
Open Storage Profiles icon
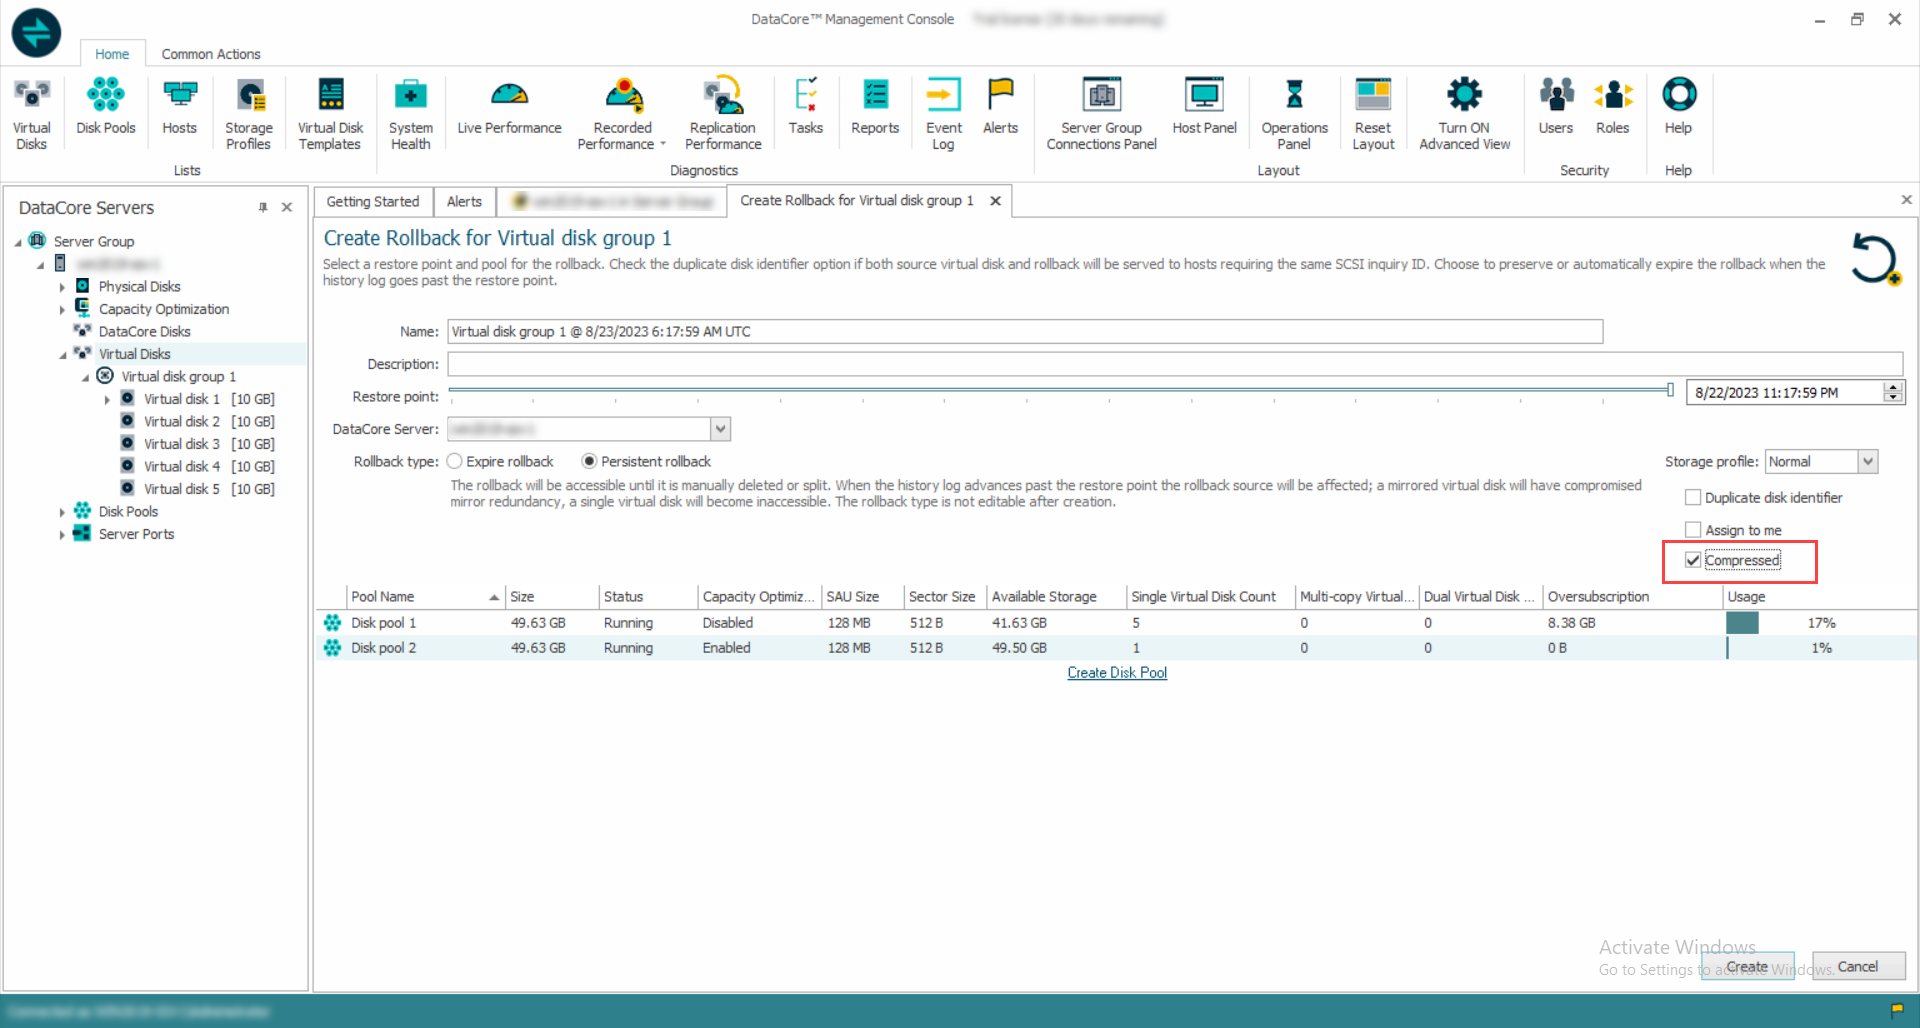pos(249,113)
